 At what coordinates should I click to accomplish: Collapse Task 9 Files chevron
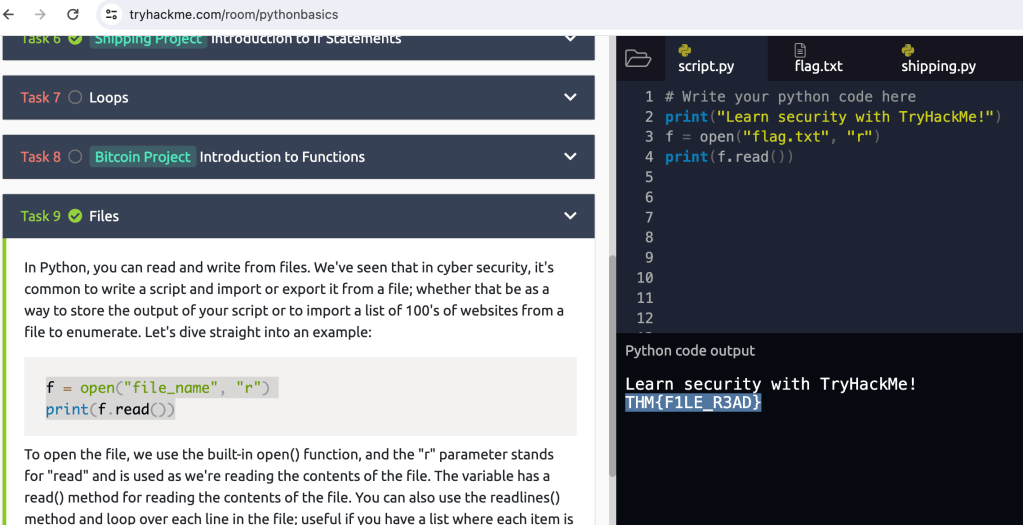tap(570, 216)
